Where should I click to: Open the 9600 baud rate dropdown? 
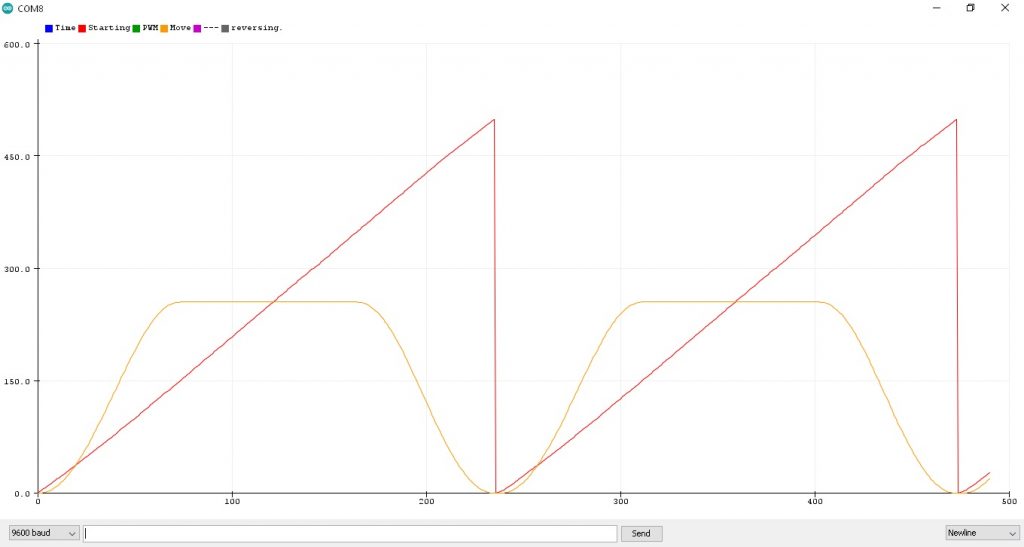44,533
